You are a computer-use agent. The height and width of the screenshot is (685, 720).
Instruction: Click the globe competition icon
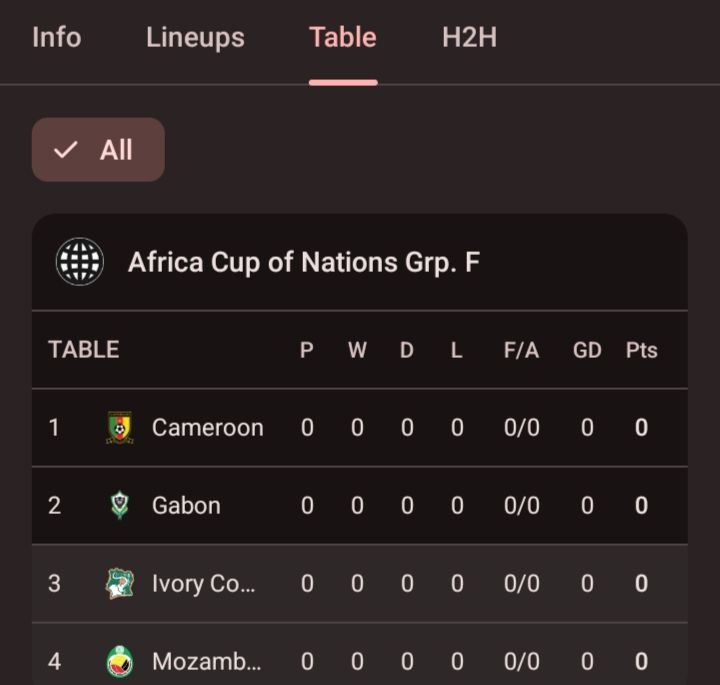click(80, 263)
